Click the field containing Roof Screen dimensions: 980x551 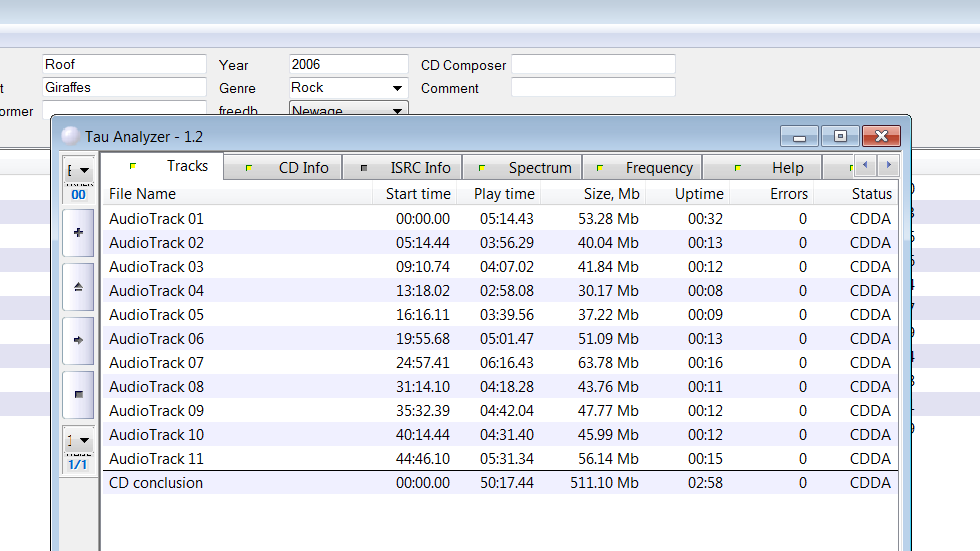coord(124,64)
